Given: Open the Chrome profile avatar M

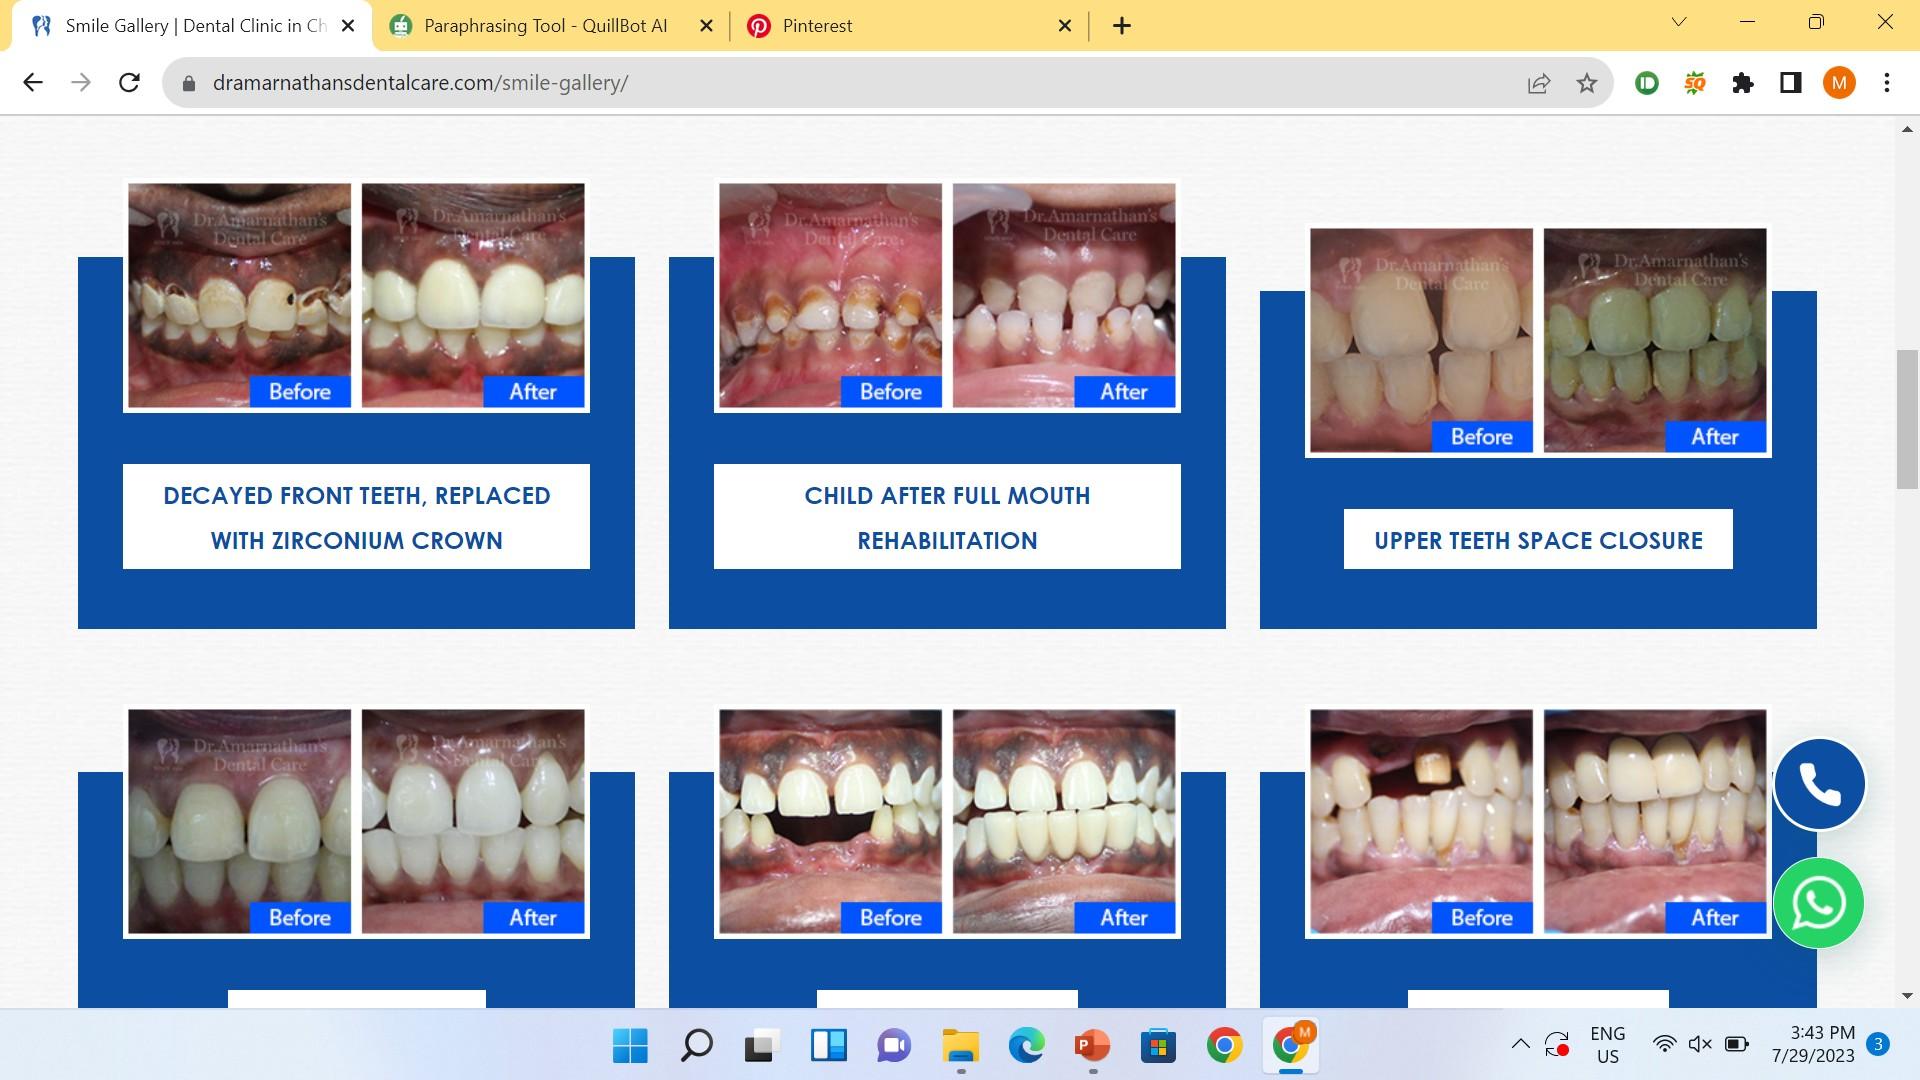Looking at the screenshot, I should [x=1839, y=83].
